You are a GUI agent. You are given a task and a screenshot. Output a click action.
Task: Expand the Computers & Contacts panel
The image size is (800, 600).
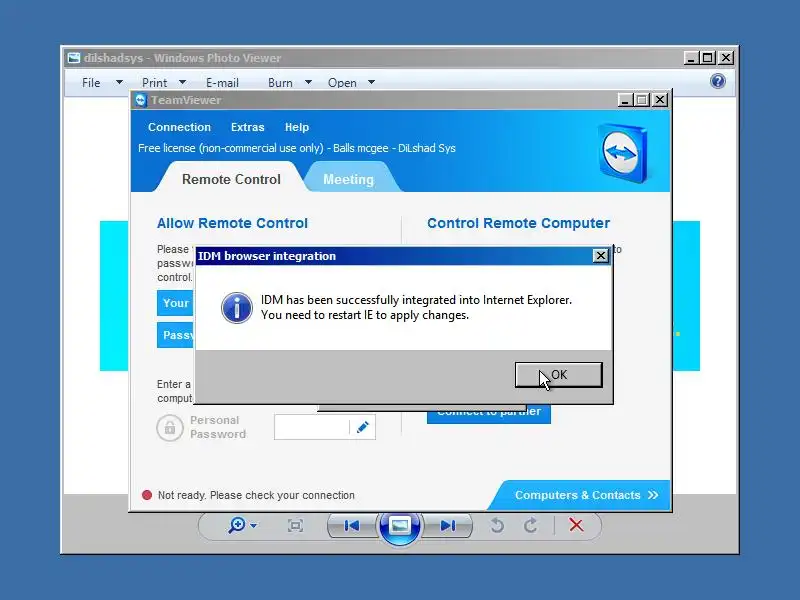586,495
